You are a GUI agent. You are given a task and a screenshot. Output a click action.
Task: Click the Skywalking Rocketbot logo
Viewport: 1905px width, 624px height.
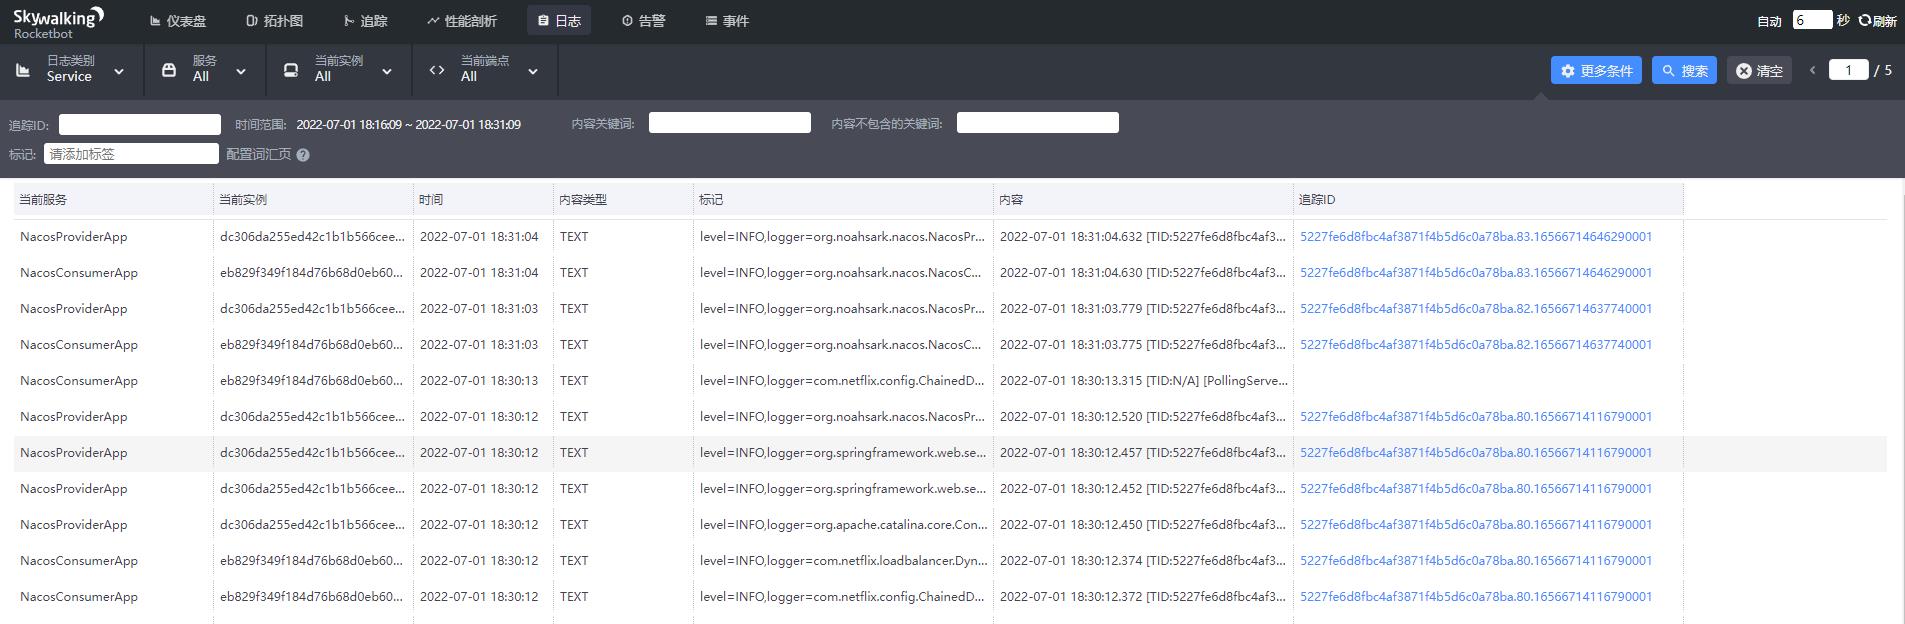pos(58,21)
